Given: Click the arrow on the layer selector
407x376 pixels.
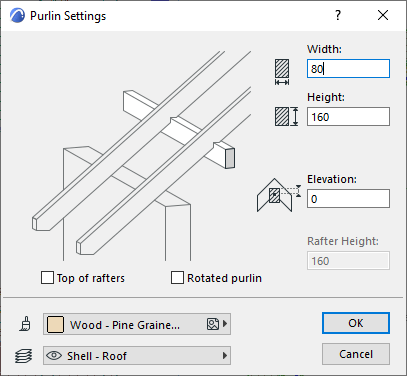Looking at the screenshot, I should pyautogui.click(x=225, y=356).
